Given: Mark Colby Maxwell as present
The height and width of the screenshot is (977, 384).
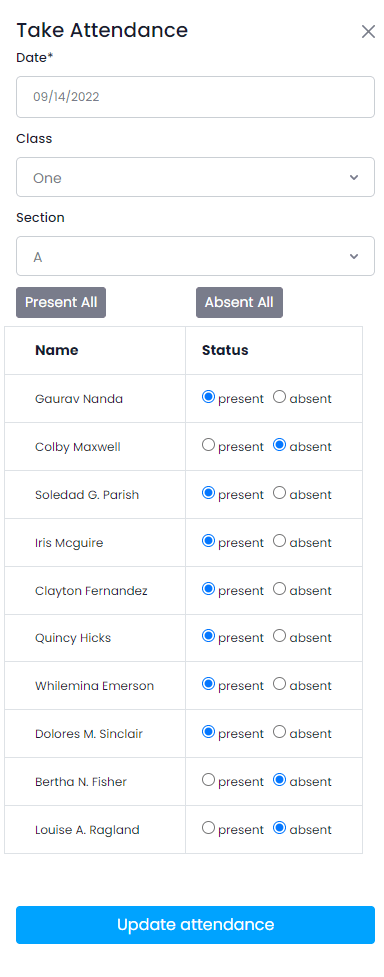Looking at the screenshot, I should [208, 445].
